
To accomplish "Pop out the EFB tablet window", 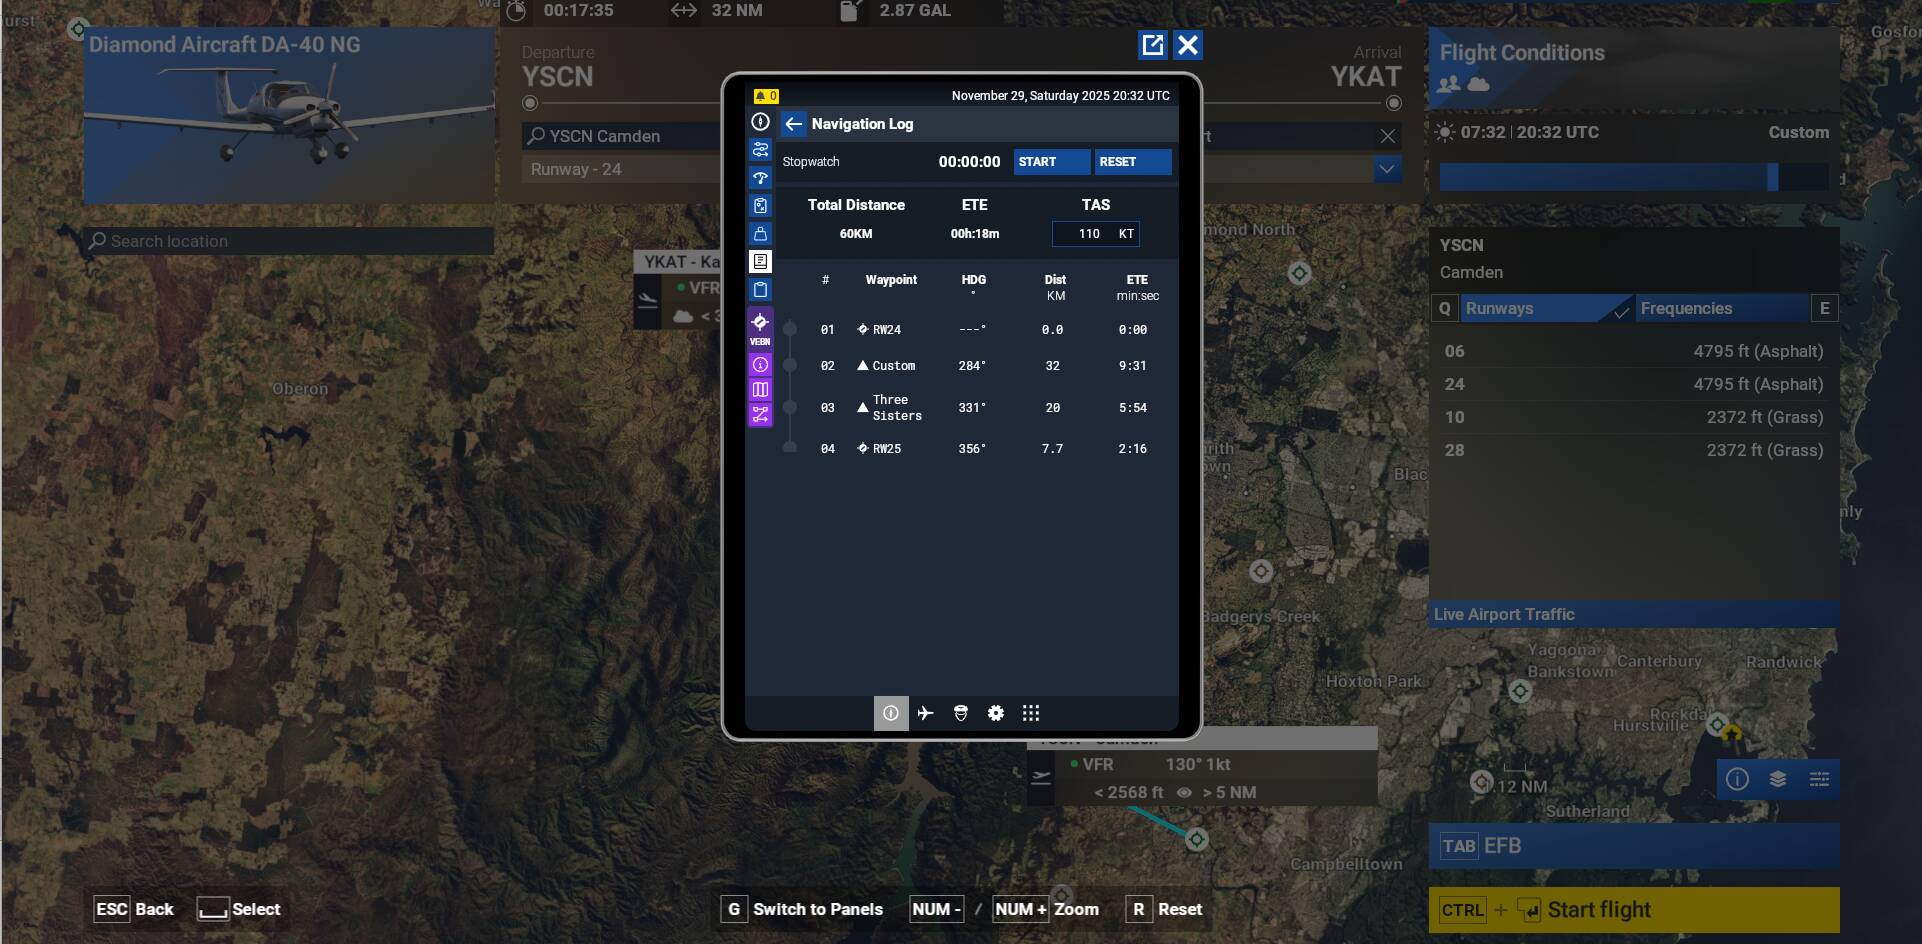I will tap(1153, 45).
